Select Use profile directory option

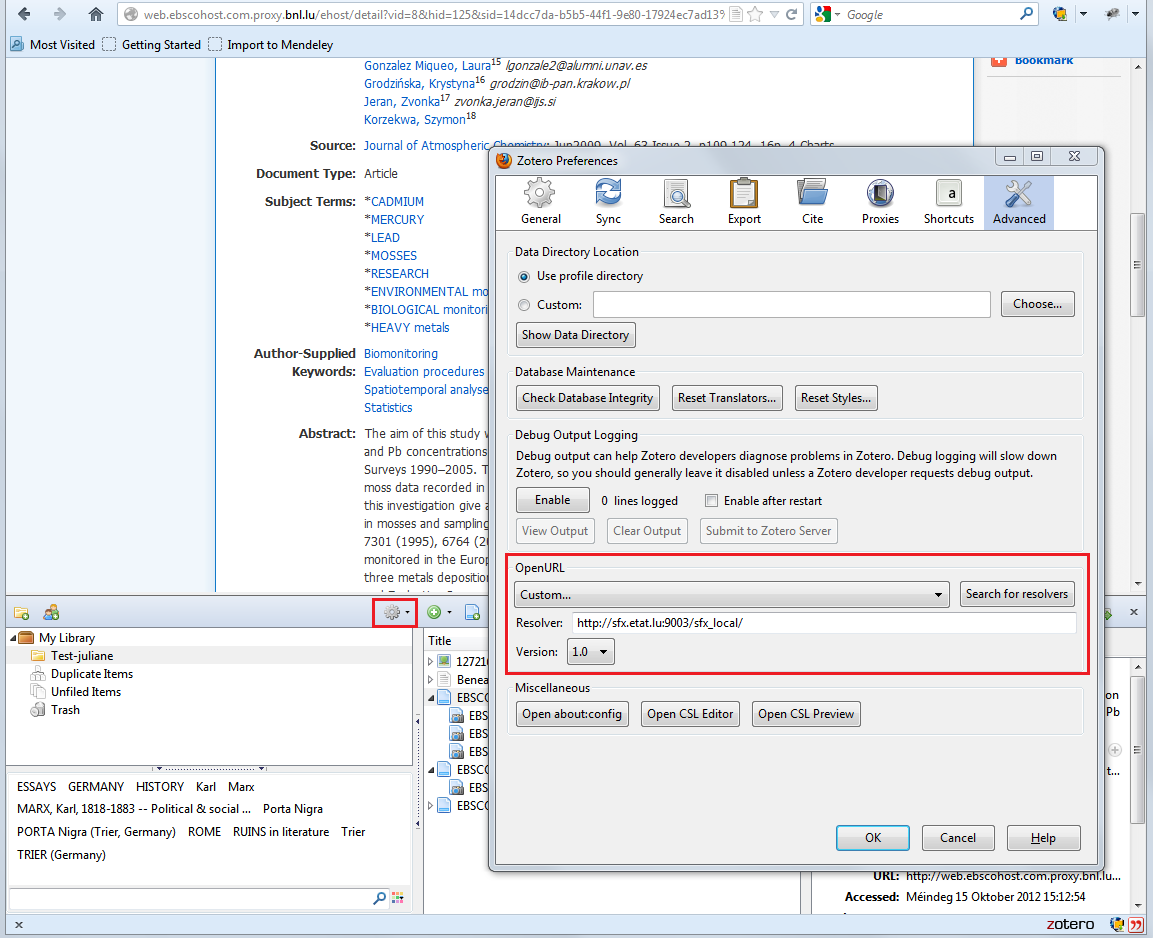524,276
